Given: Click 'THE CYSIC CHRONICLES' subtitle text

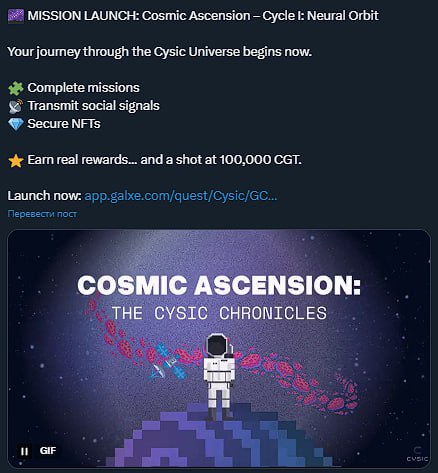Looking at the screenshot, I should pyautogui.click(x=219, y=313).
